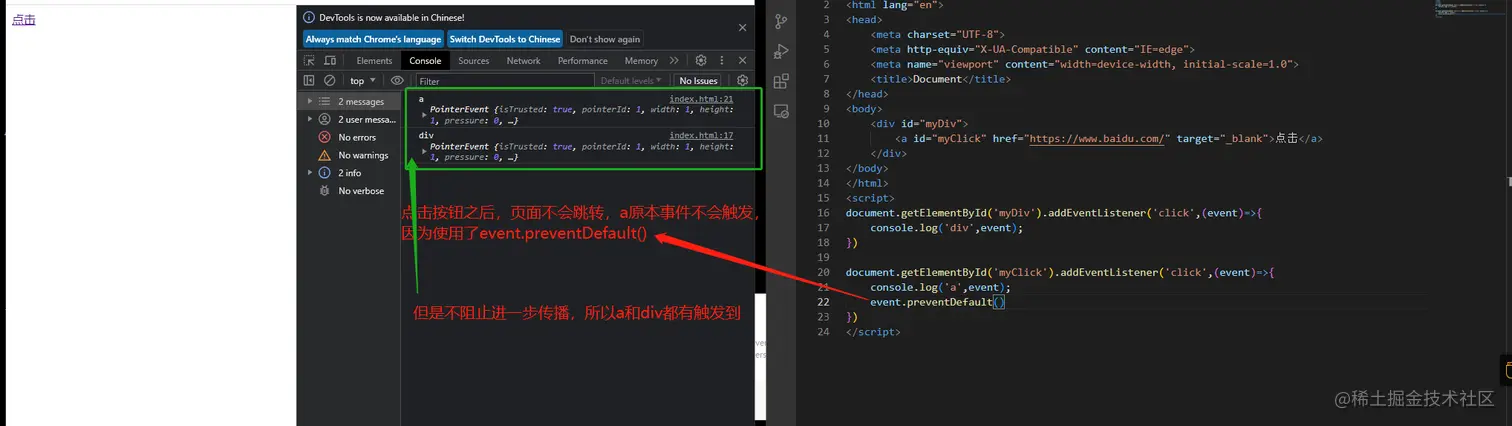Click Switch DevTools to Chinese button
Image resolution: width=1512 pixels, height=426 pixels.
(505, 39)
